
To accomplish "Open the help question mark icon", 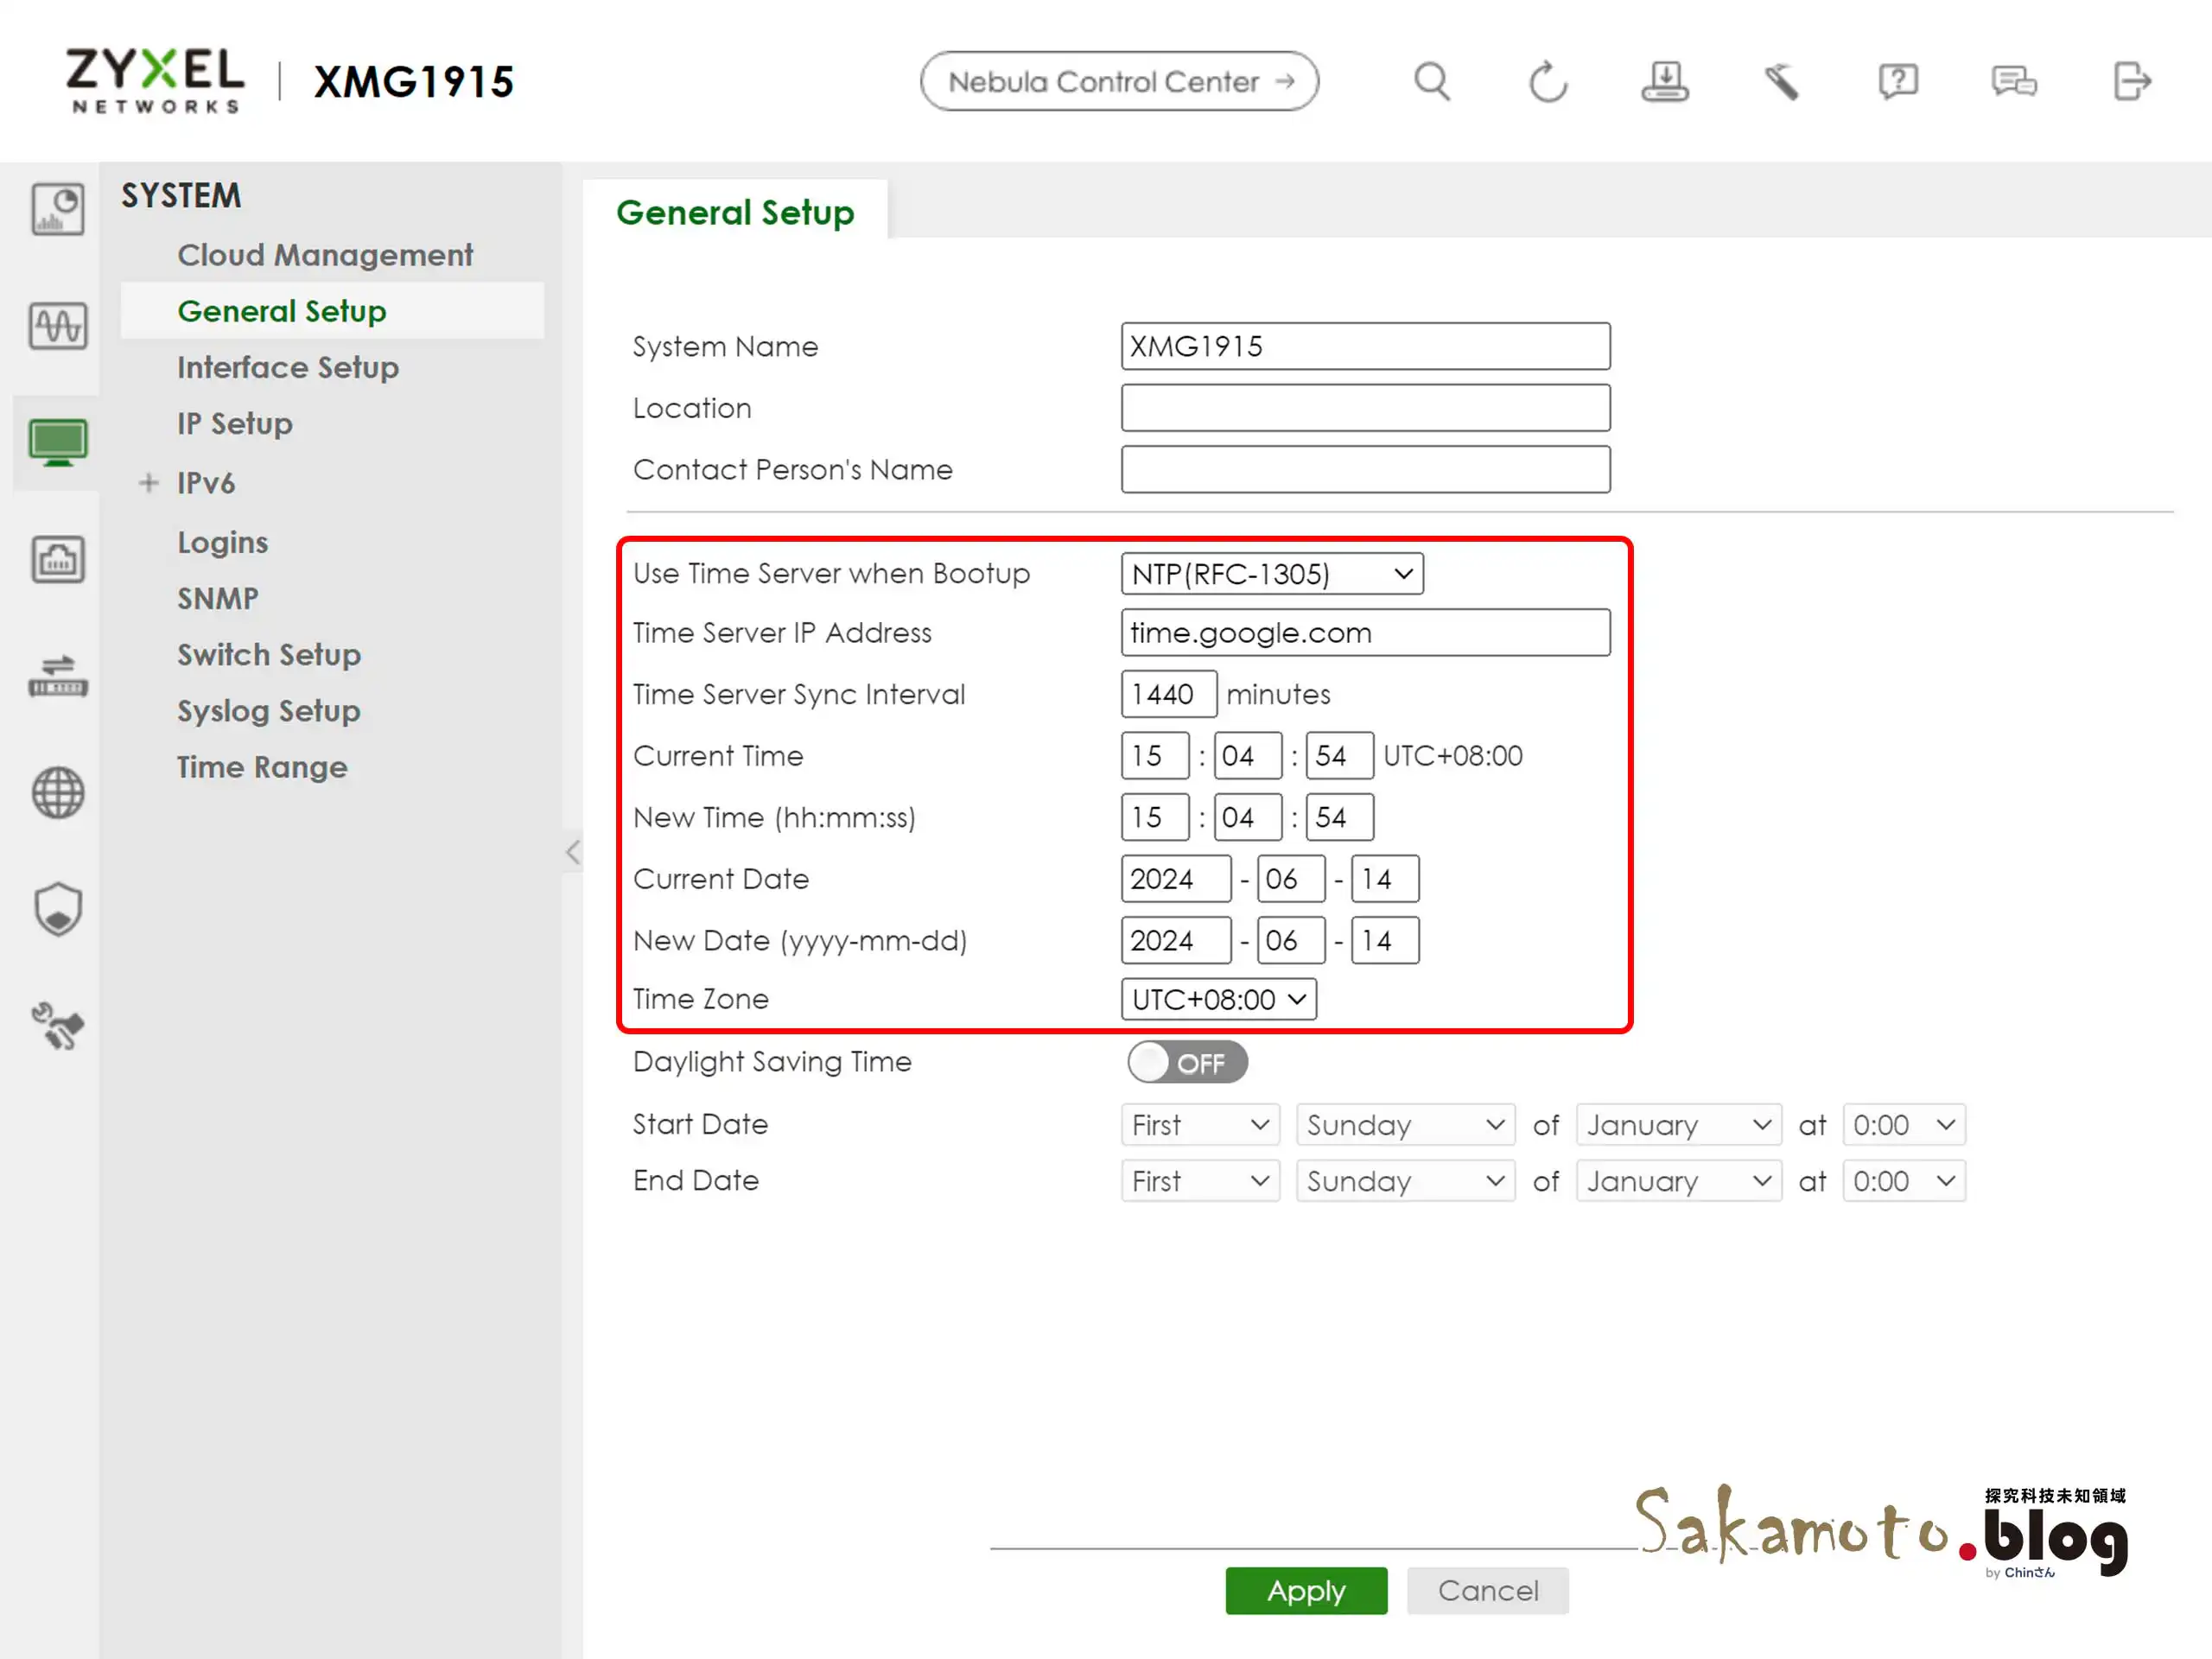I will click(x=1897, y=82).
